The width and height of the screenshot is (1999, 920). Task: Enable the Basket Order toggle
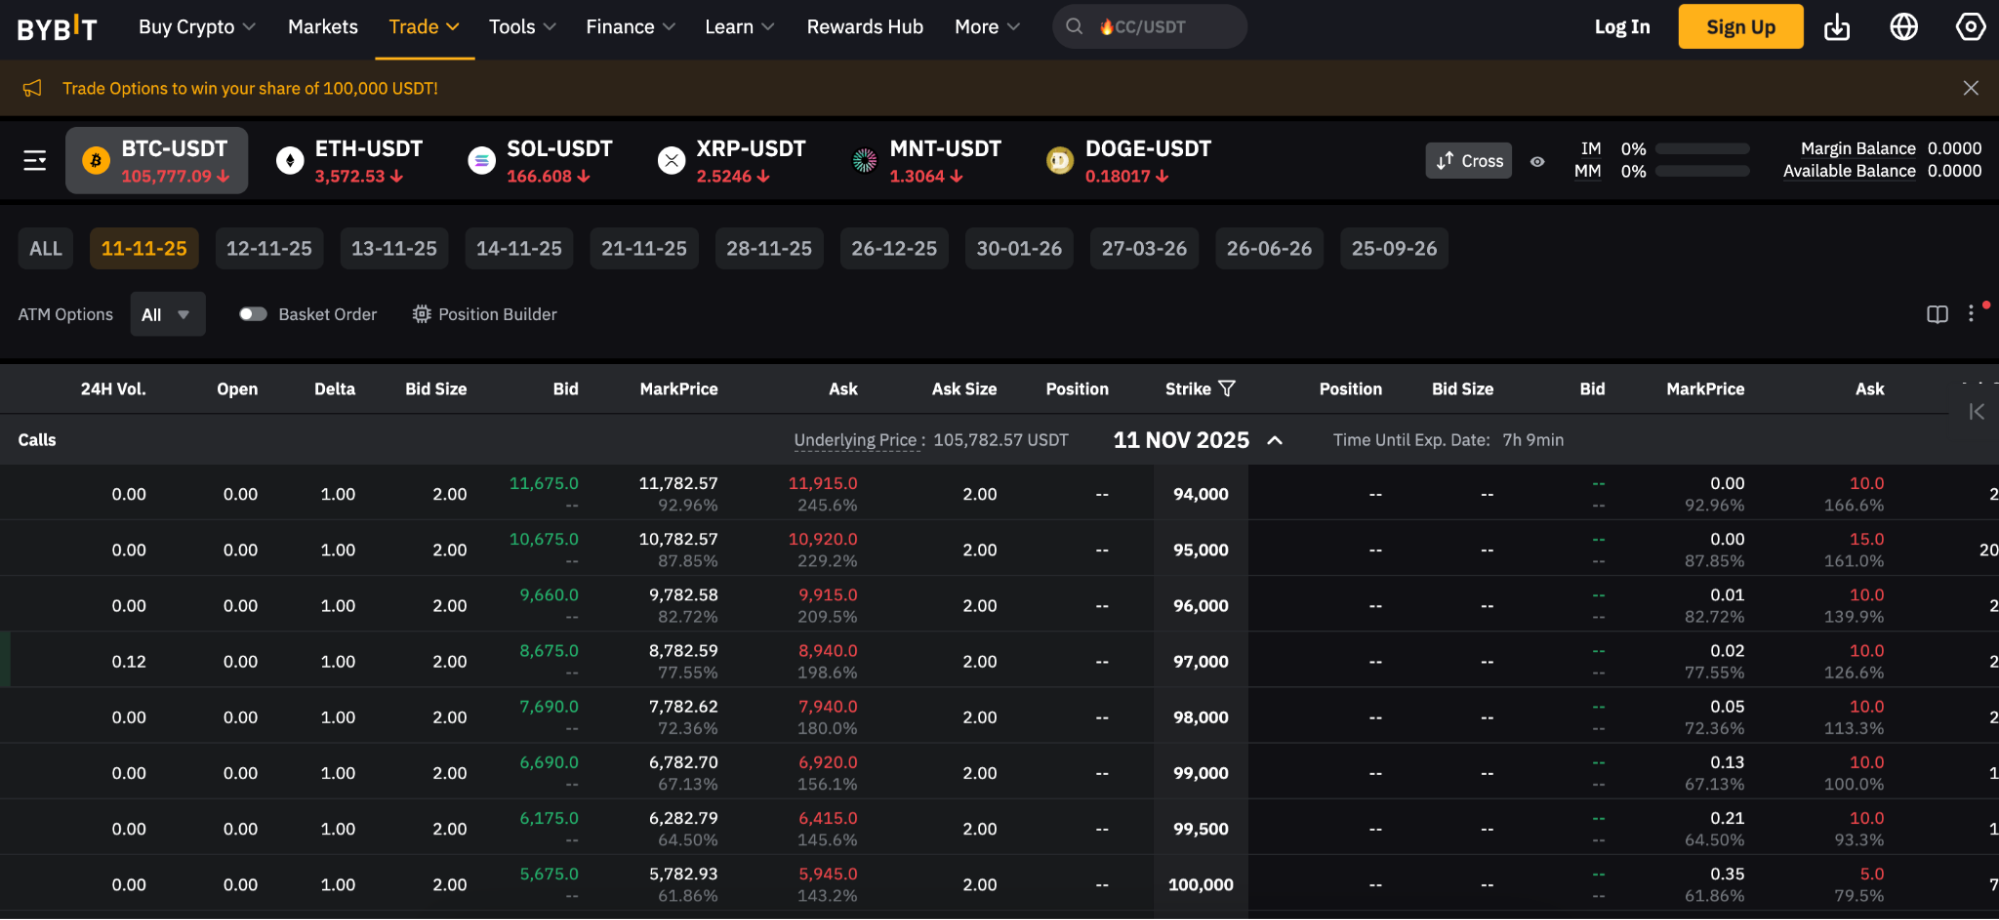pyautogui.click(x=252, y=313)
